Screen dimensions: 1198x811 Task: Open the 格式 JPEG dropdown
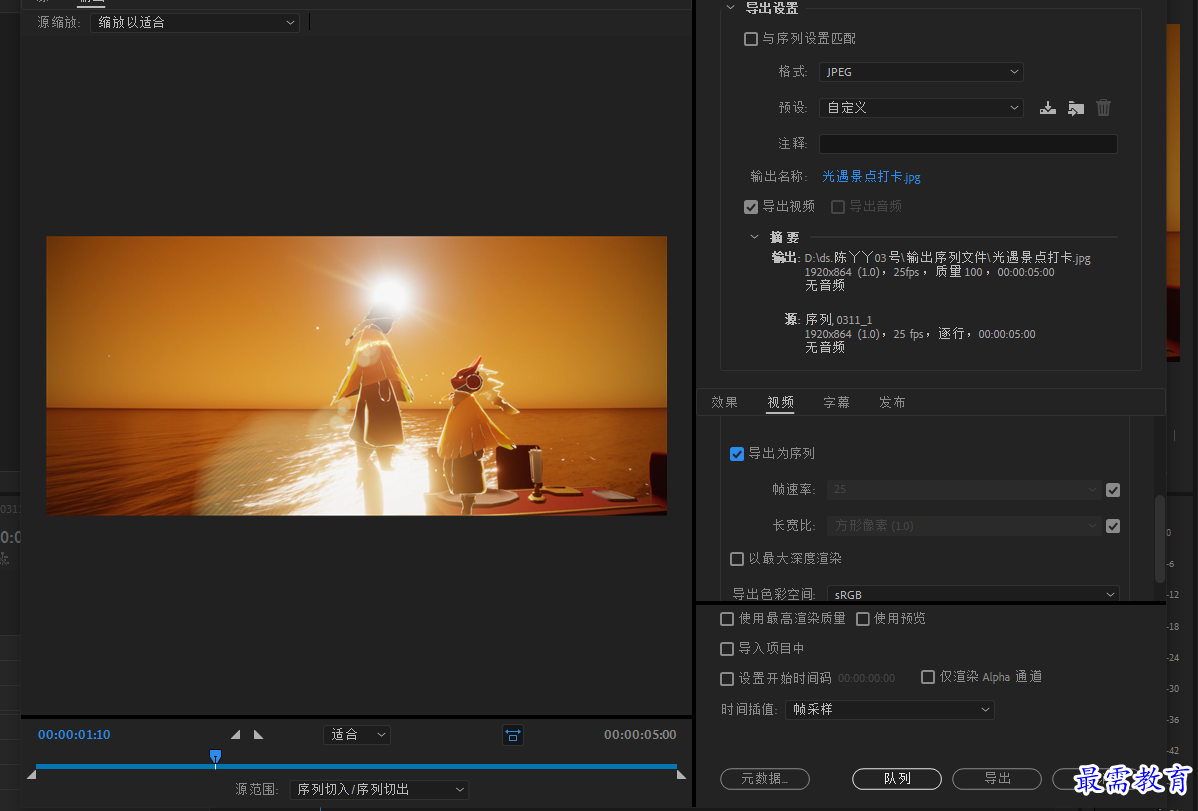coord(921,72)
